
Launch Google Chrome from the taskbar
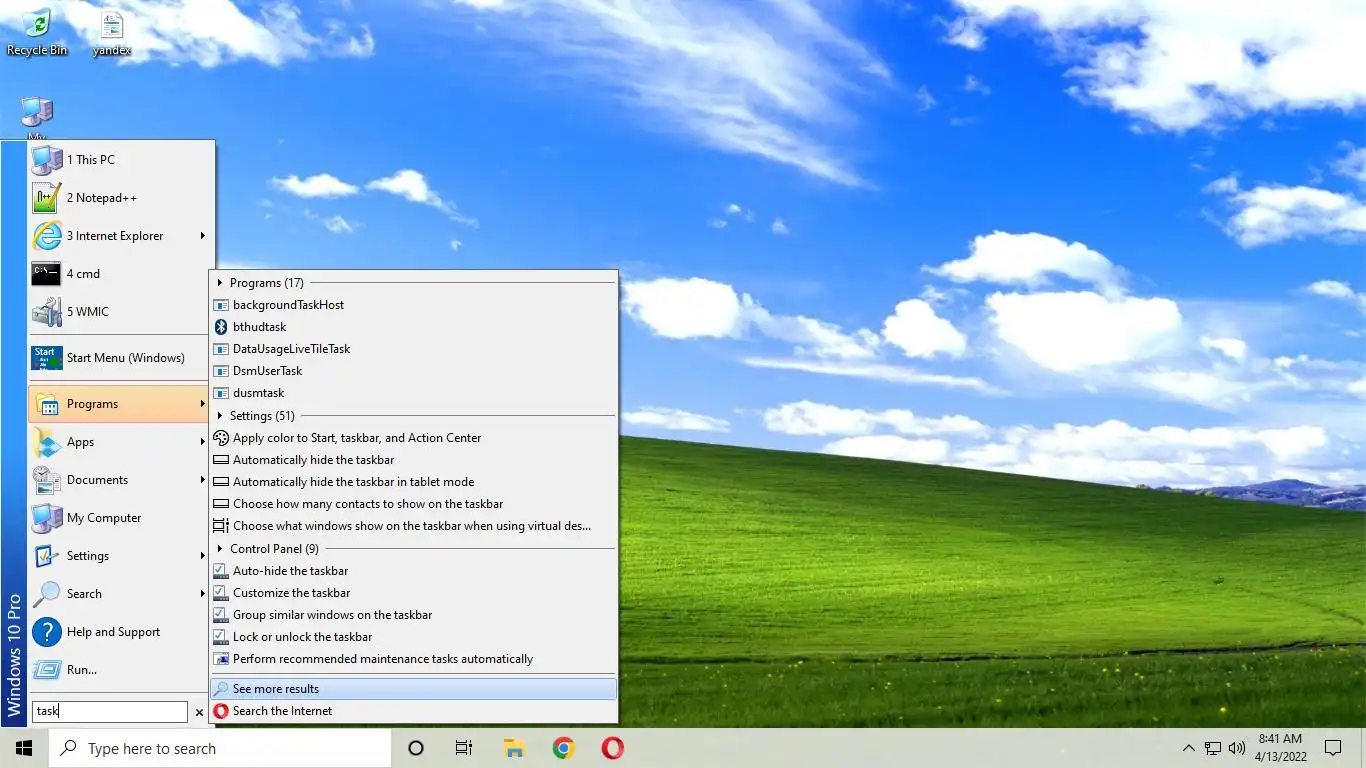click(563, 748)
